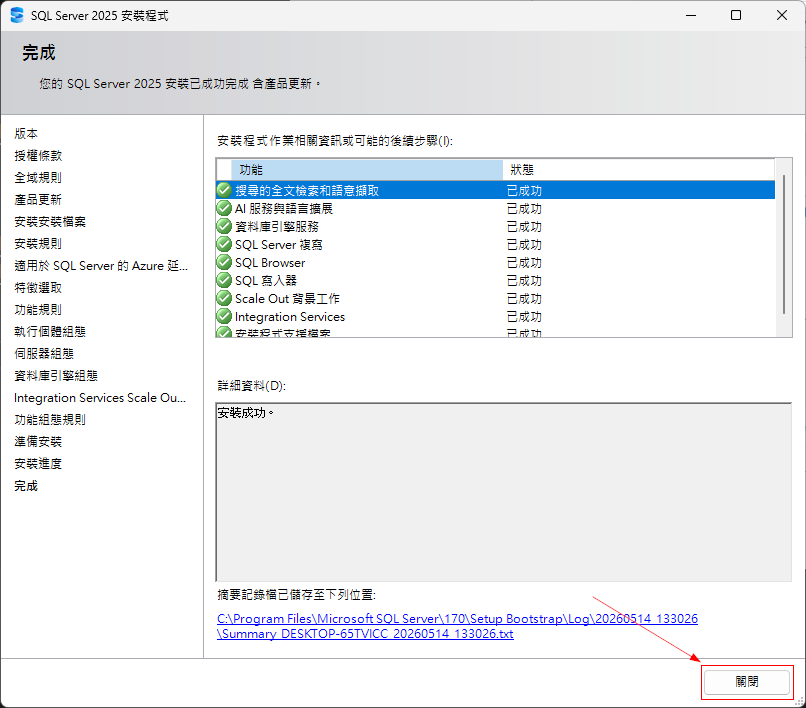This screenshot has height=708, width=806.
Task: Select the SQL 寫入器 row
Action: click(496, 280)
